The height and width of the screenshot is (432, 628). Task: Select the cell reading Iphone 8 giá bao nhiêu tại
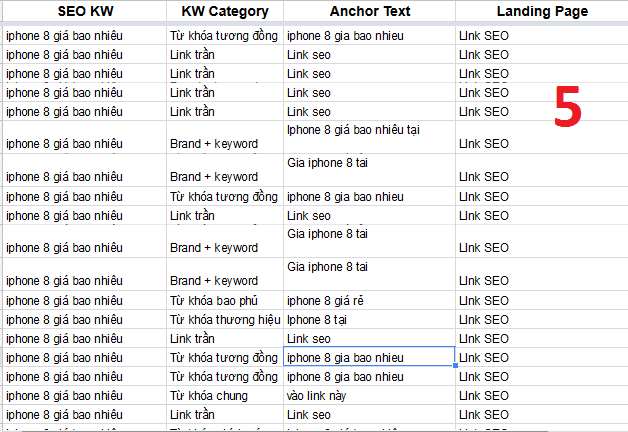369,137
